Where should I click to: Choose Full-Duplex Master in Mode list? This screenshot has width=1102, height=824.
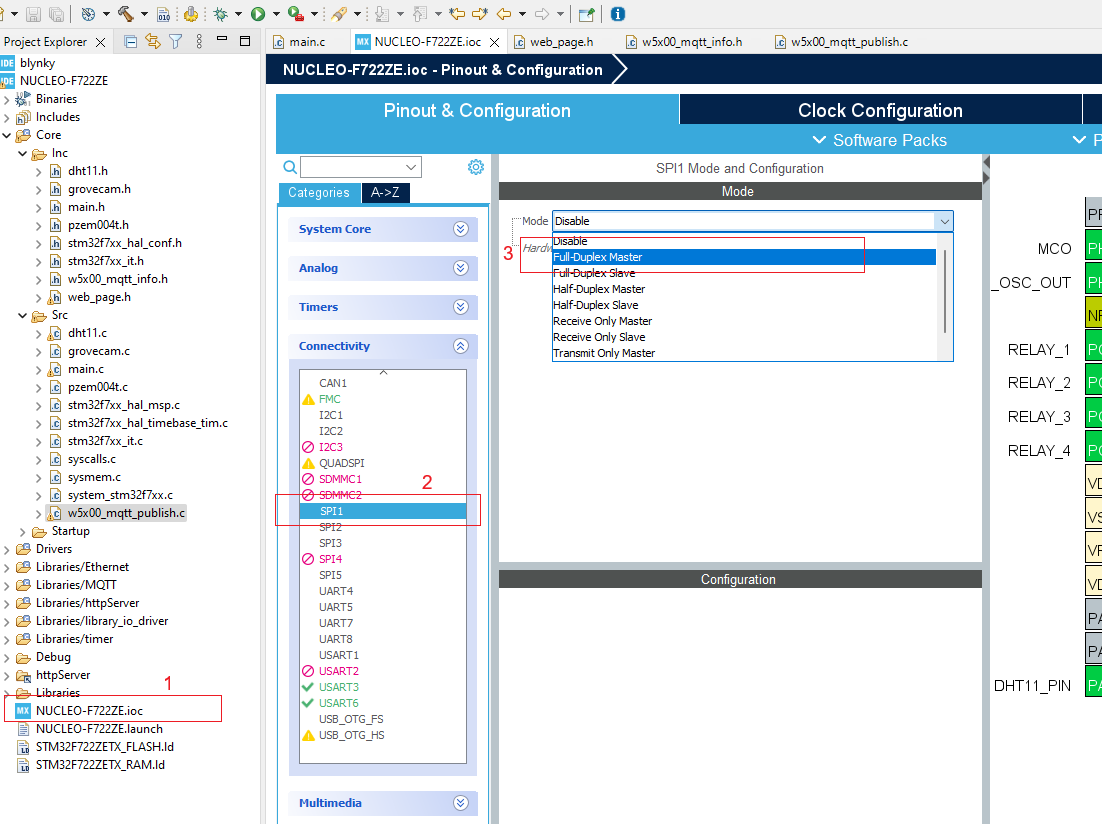pyautogui.click(x=744, y=257)
